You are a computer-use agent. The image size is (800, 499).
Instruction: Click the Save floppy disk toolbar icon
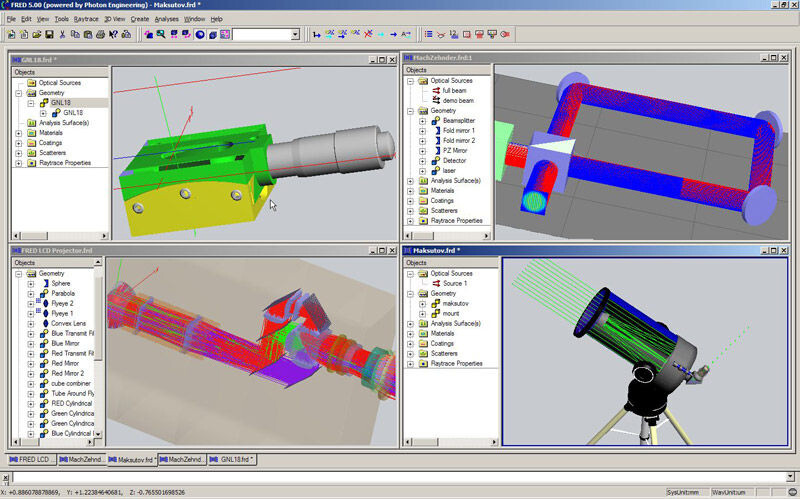point(49,34)
